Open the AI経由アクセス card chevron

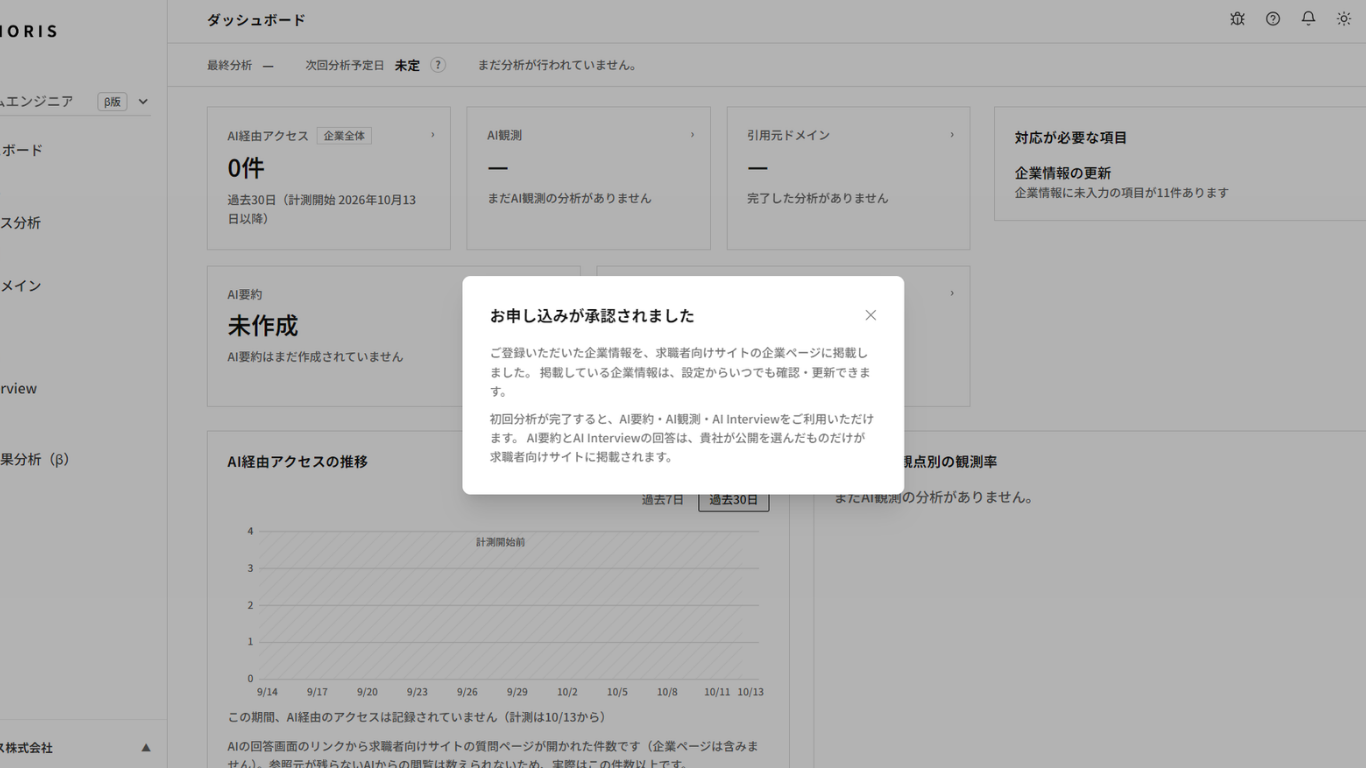(x=433, y=135)
